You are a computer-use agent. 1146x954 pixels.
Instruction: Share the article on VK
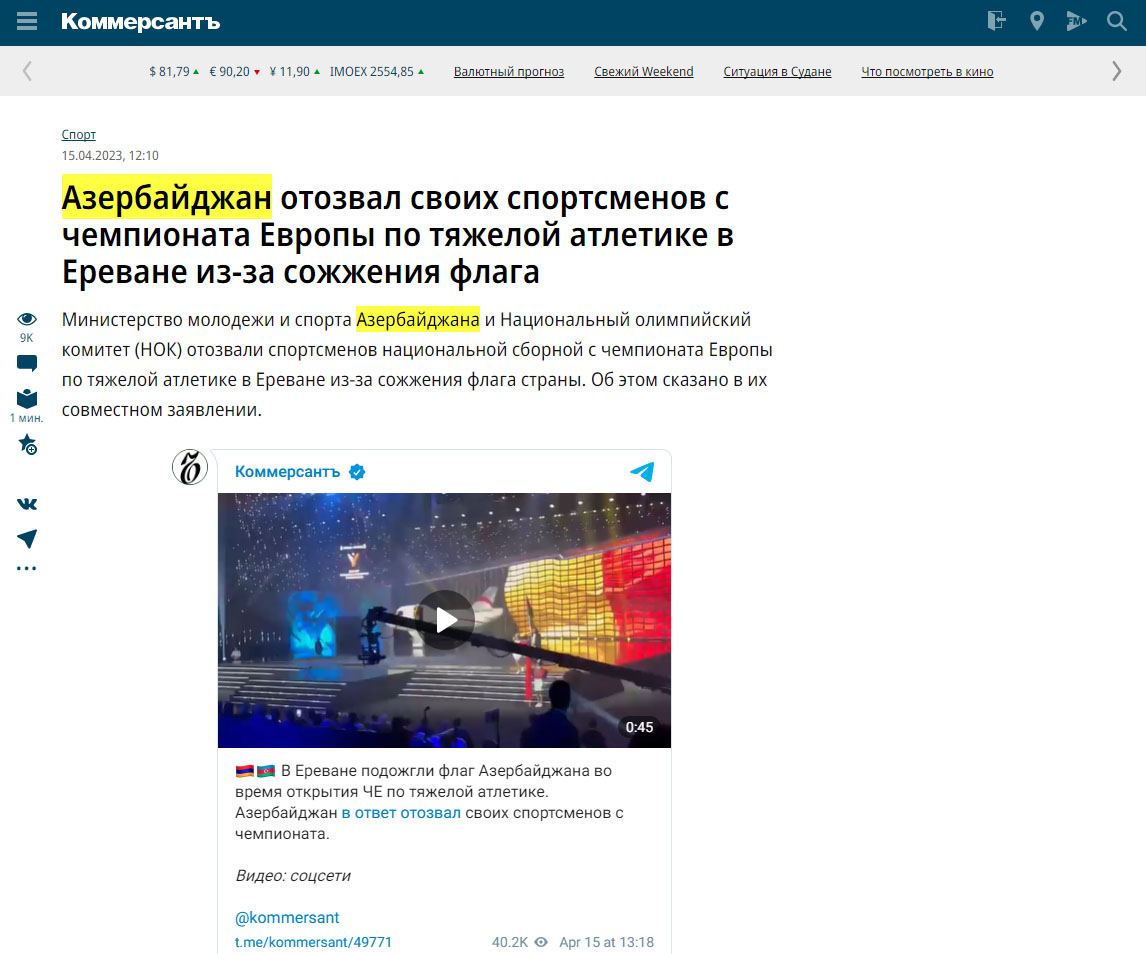click(27, 504)
